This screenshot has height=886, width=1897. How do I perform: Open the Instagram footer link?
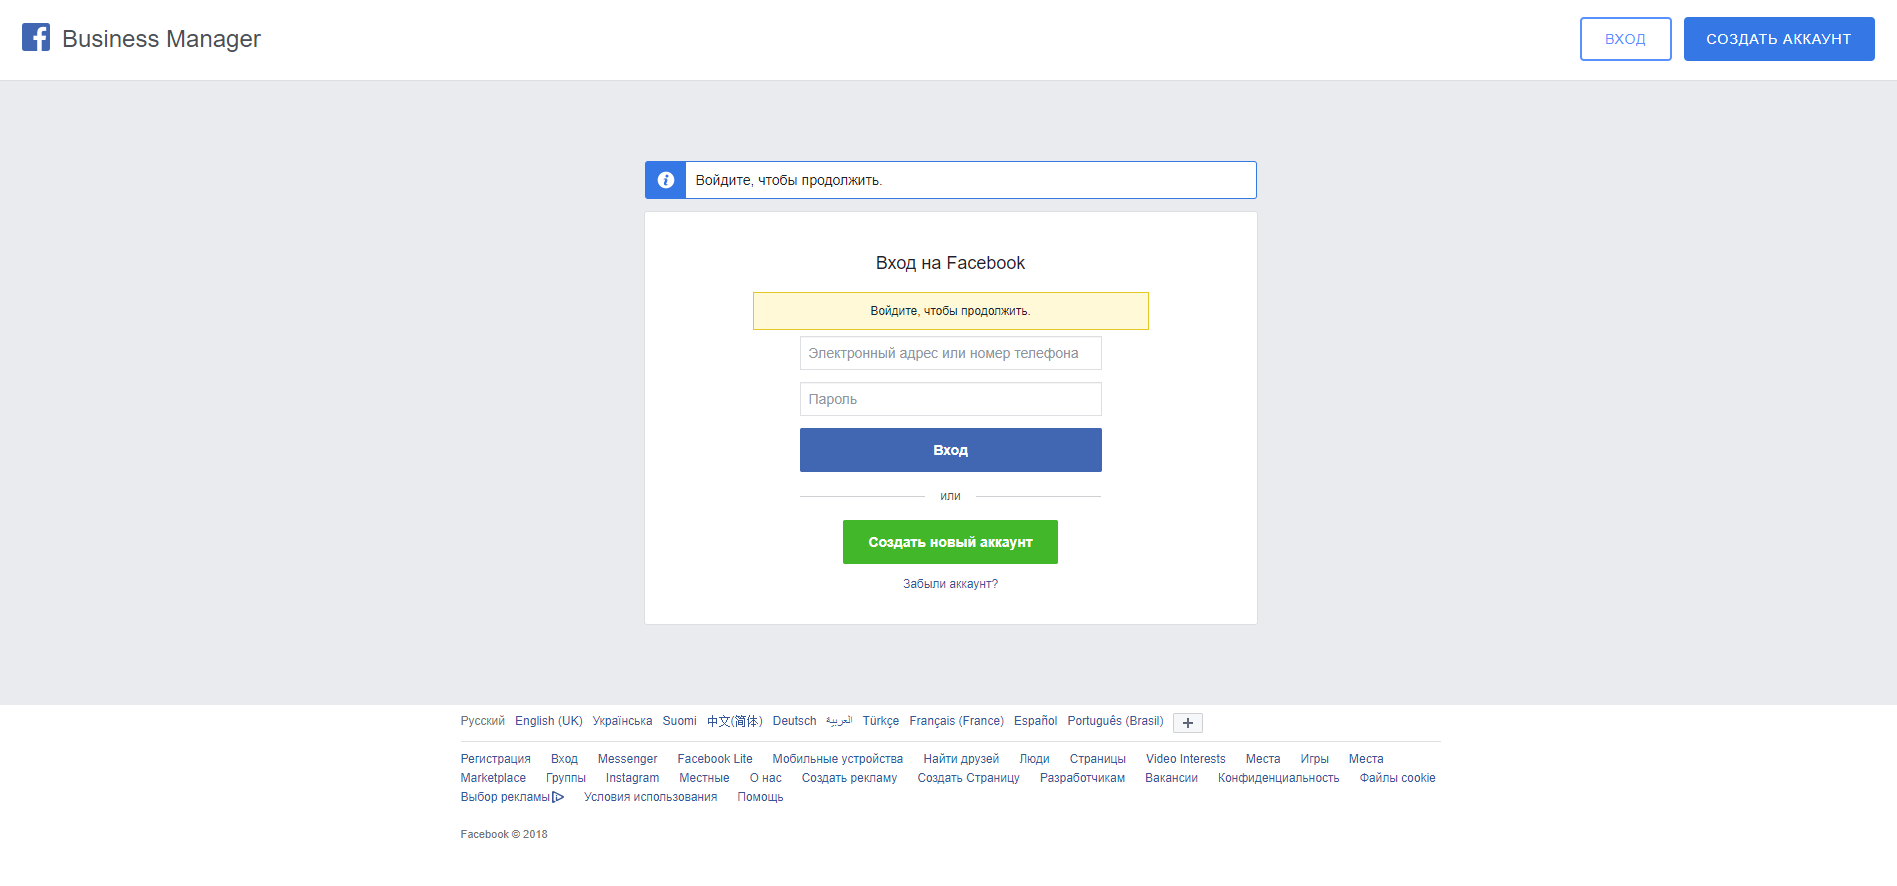632,778
